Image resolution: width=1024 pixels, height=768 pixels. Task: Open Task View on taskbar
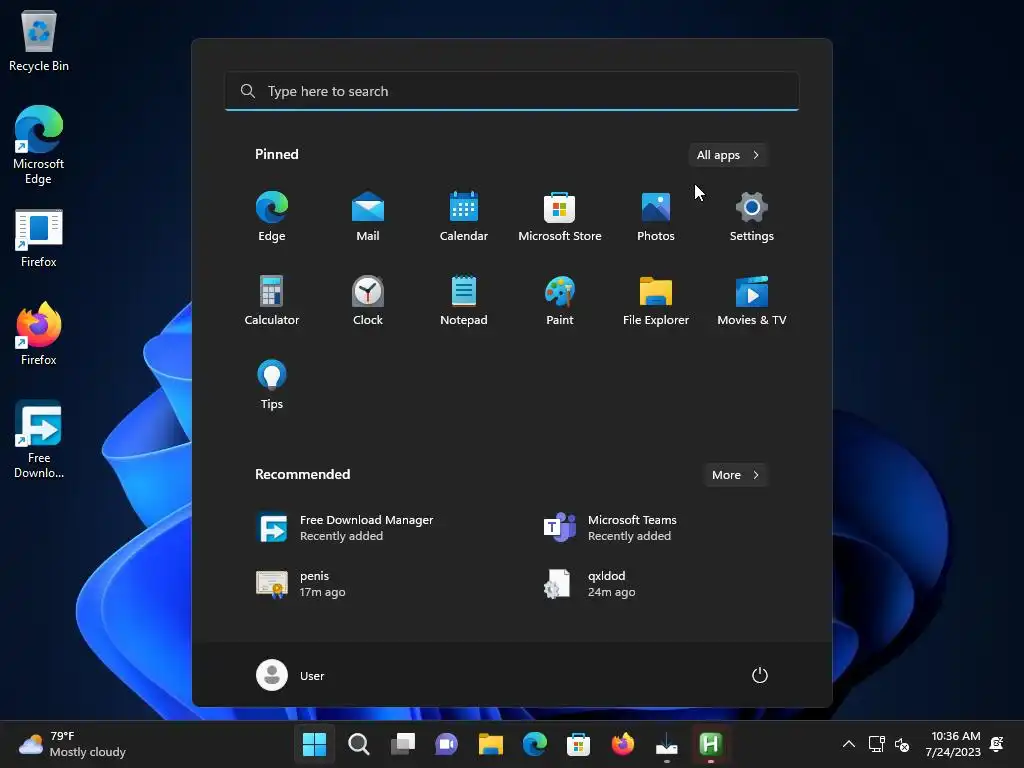click(402, 744)
